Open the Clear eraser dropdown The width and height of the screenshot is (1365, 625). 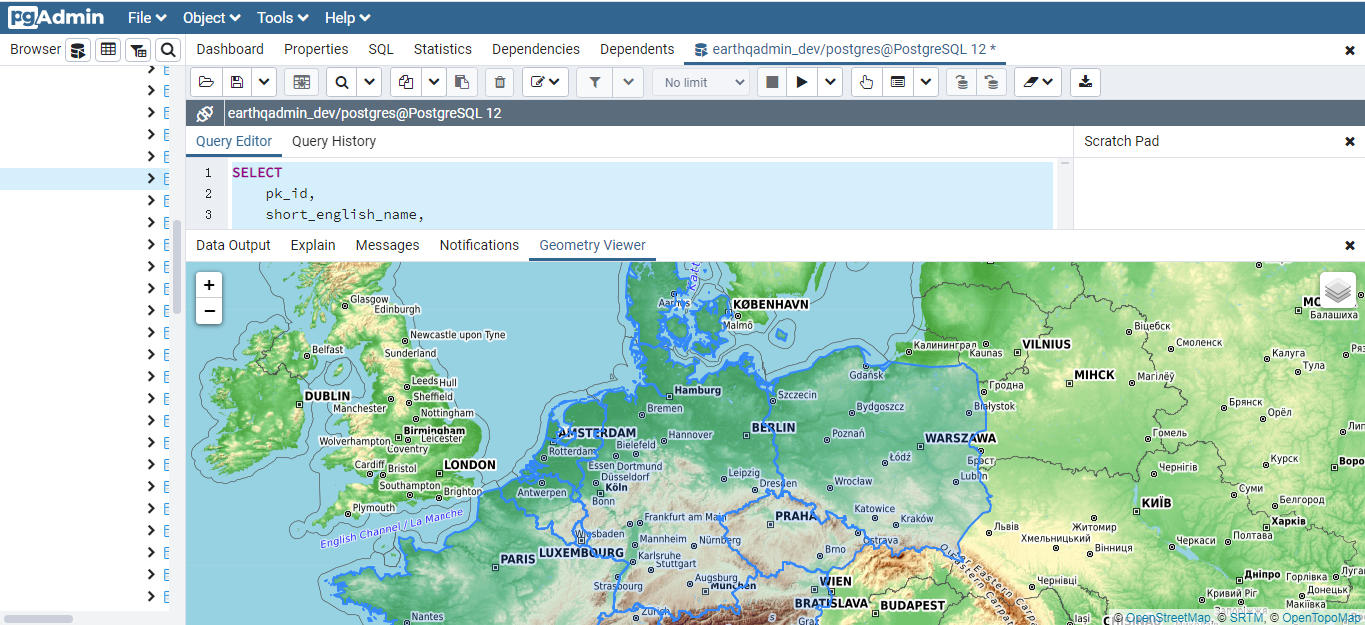(x=1038, y=82)
